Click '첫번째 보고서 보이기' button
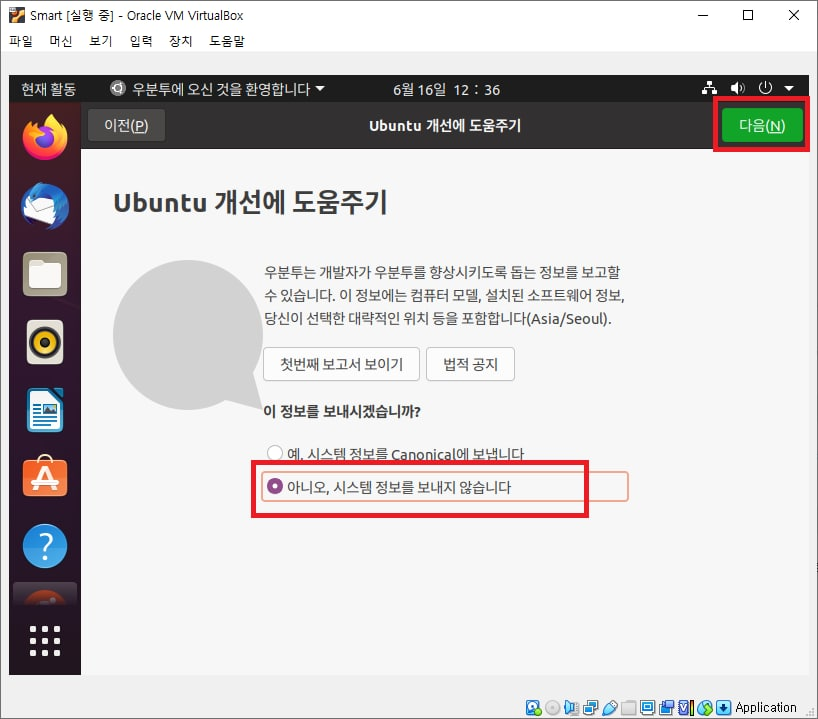This screenshot has width=818, height=719. [x=341, y=364]
